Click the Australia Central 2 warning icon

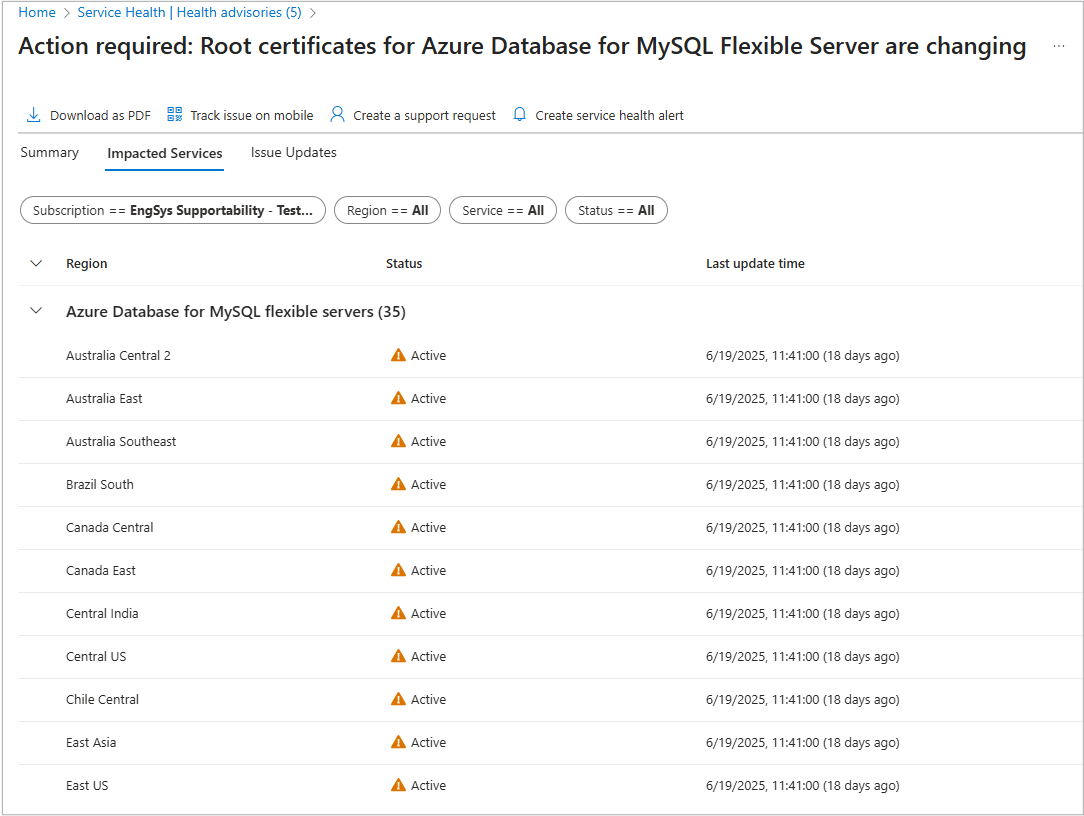point(398,355)
